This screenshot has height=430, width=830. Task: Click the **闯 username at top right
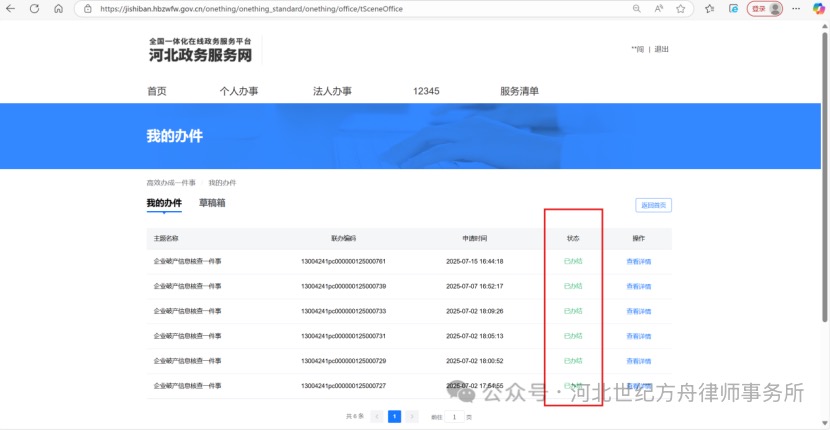pyautogui.click(x=638, y=49)
